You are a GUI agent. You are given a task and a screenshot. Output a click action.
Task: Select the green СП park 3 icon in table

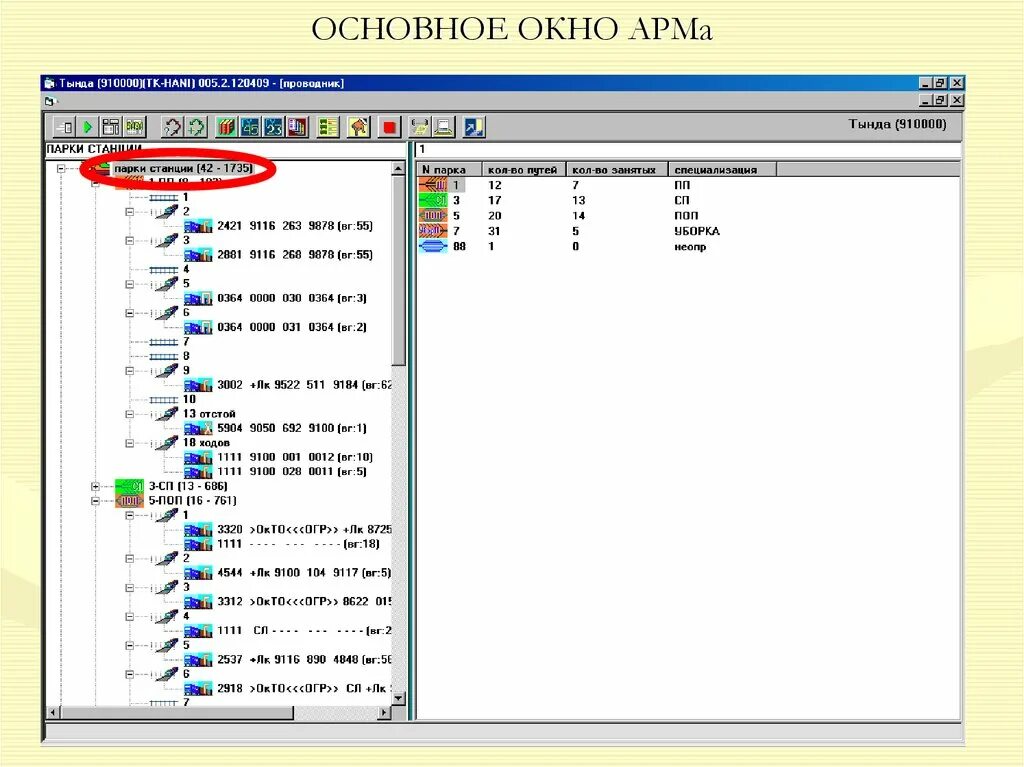click(432, 200)
